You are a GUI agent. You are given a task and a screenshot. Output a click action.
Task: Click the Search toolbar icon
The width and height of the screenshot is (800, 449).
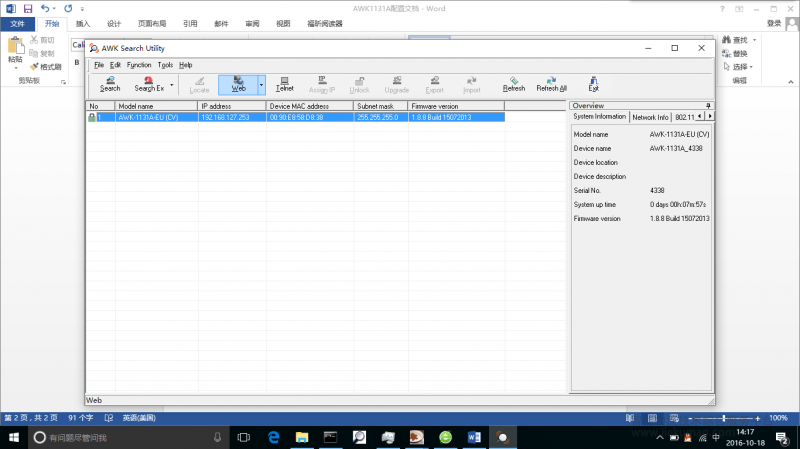(110, 85)
